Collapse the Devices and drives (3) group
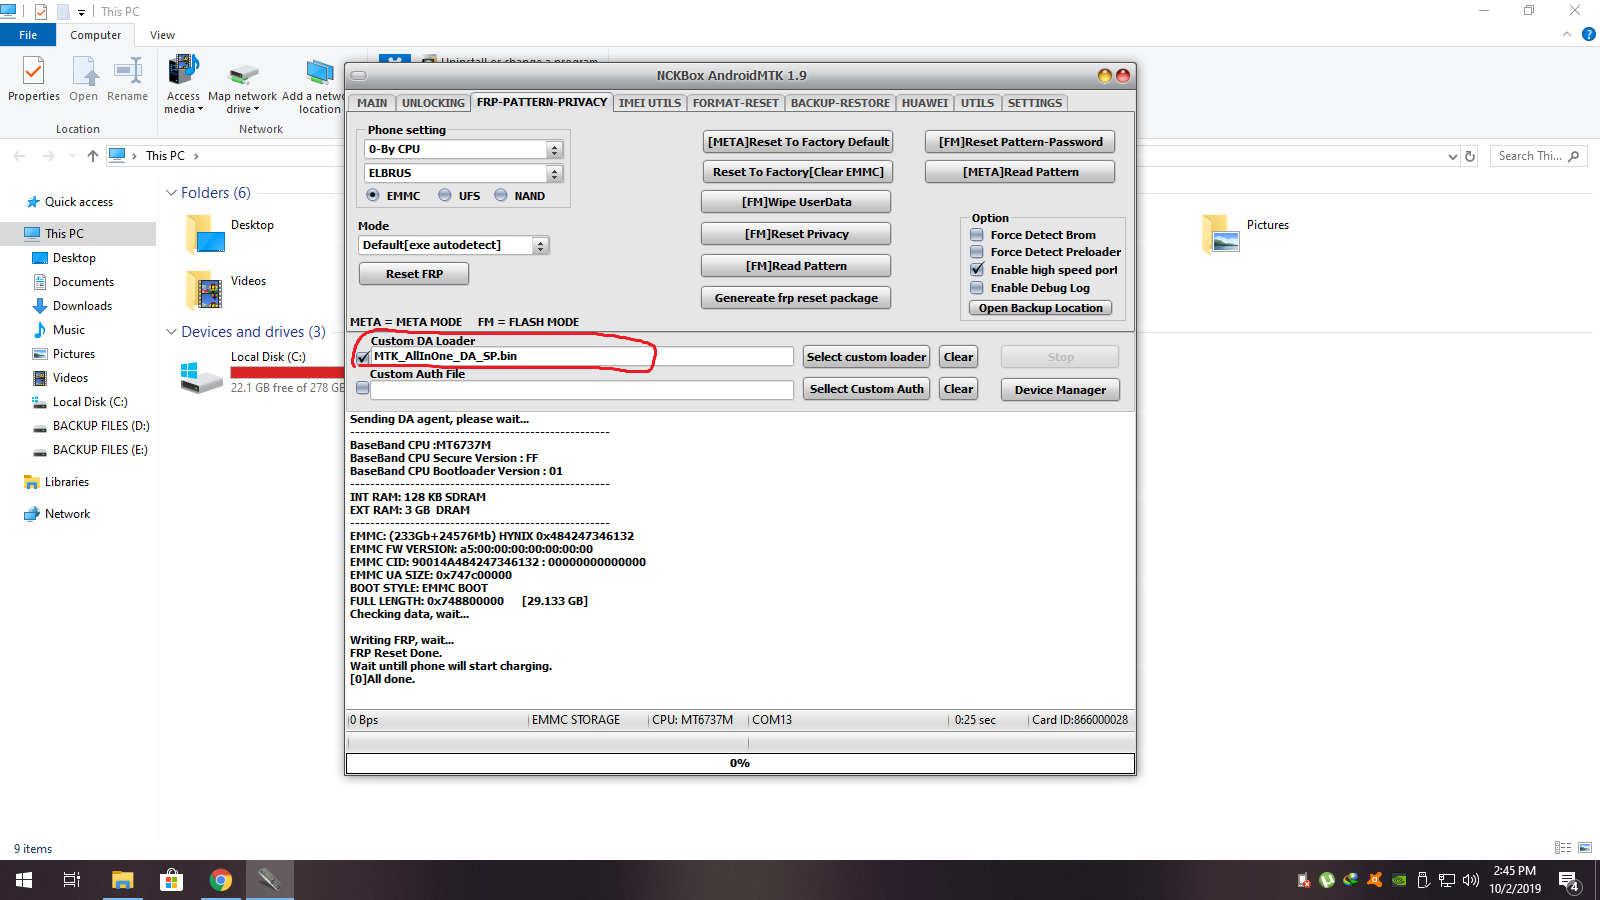The height and width of the screenshot is (900, 1600). pyautogui.click(x=170, y=332)
